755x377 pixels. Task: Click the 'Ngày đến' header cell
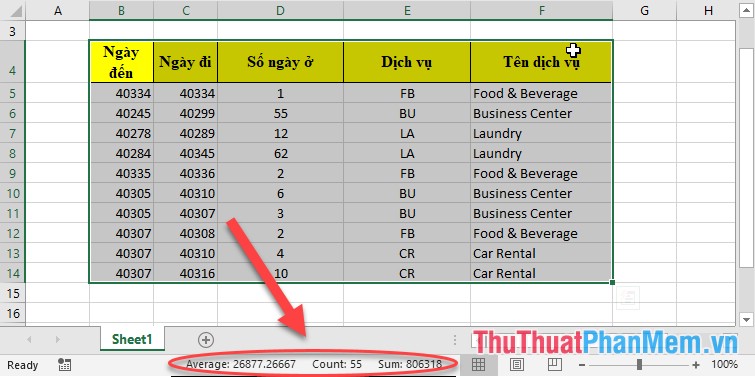[121, 62]
